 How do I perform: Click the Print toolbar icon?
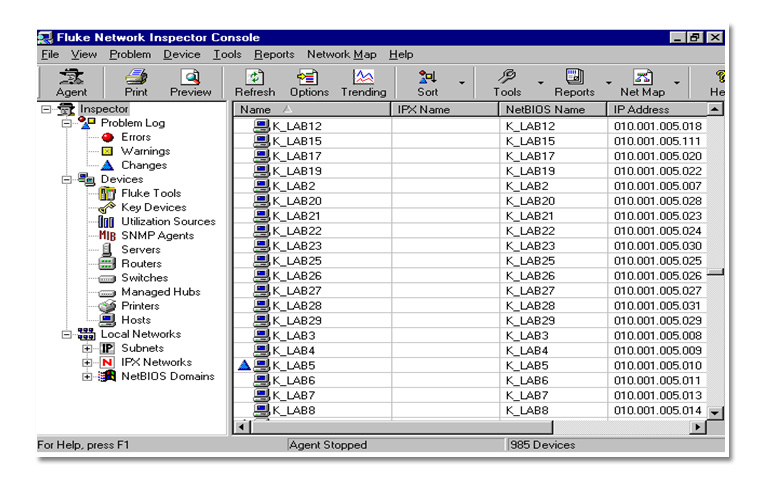click(x=136, y=82)
